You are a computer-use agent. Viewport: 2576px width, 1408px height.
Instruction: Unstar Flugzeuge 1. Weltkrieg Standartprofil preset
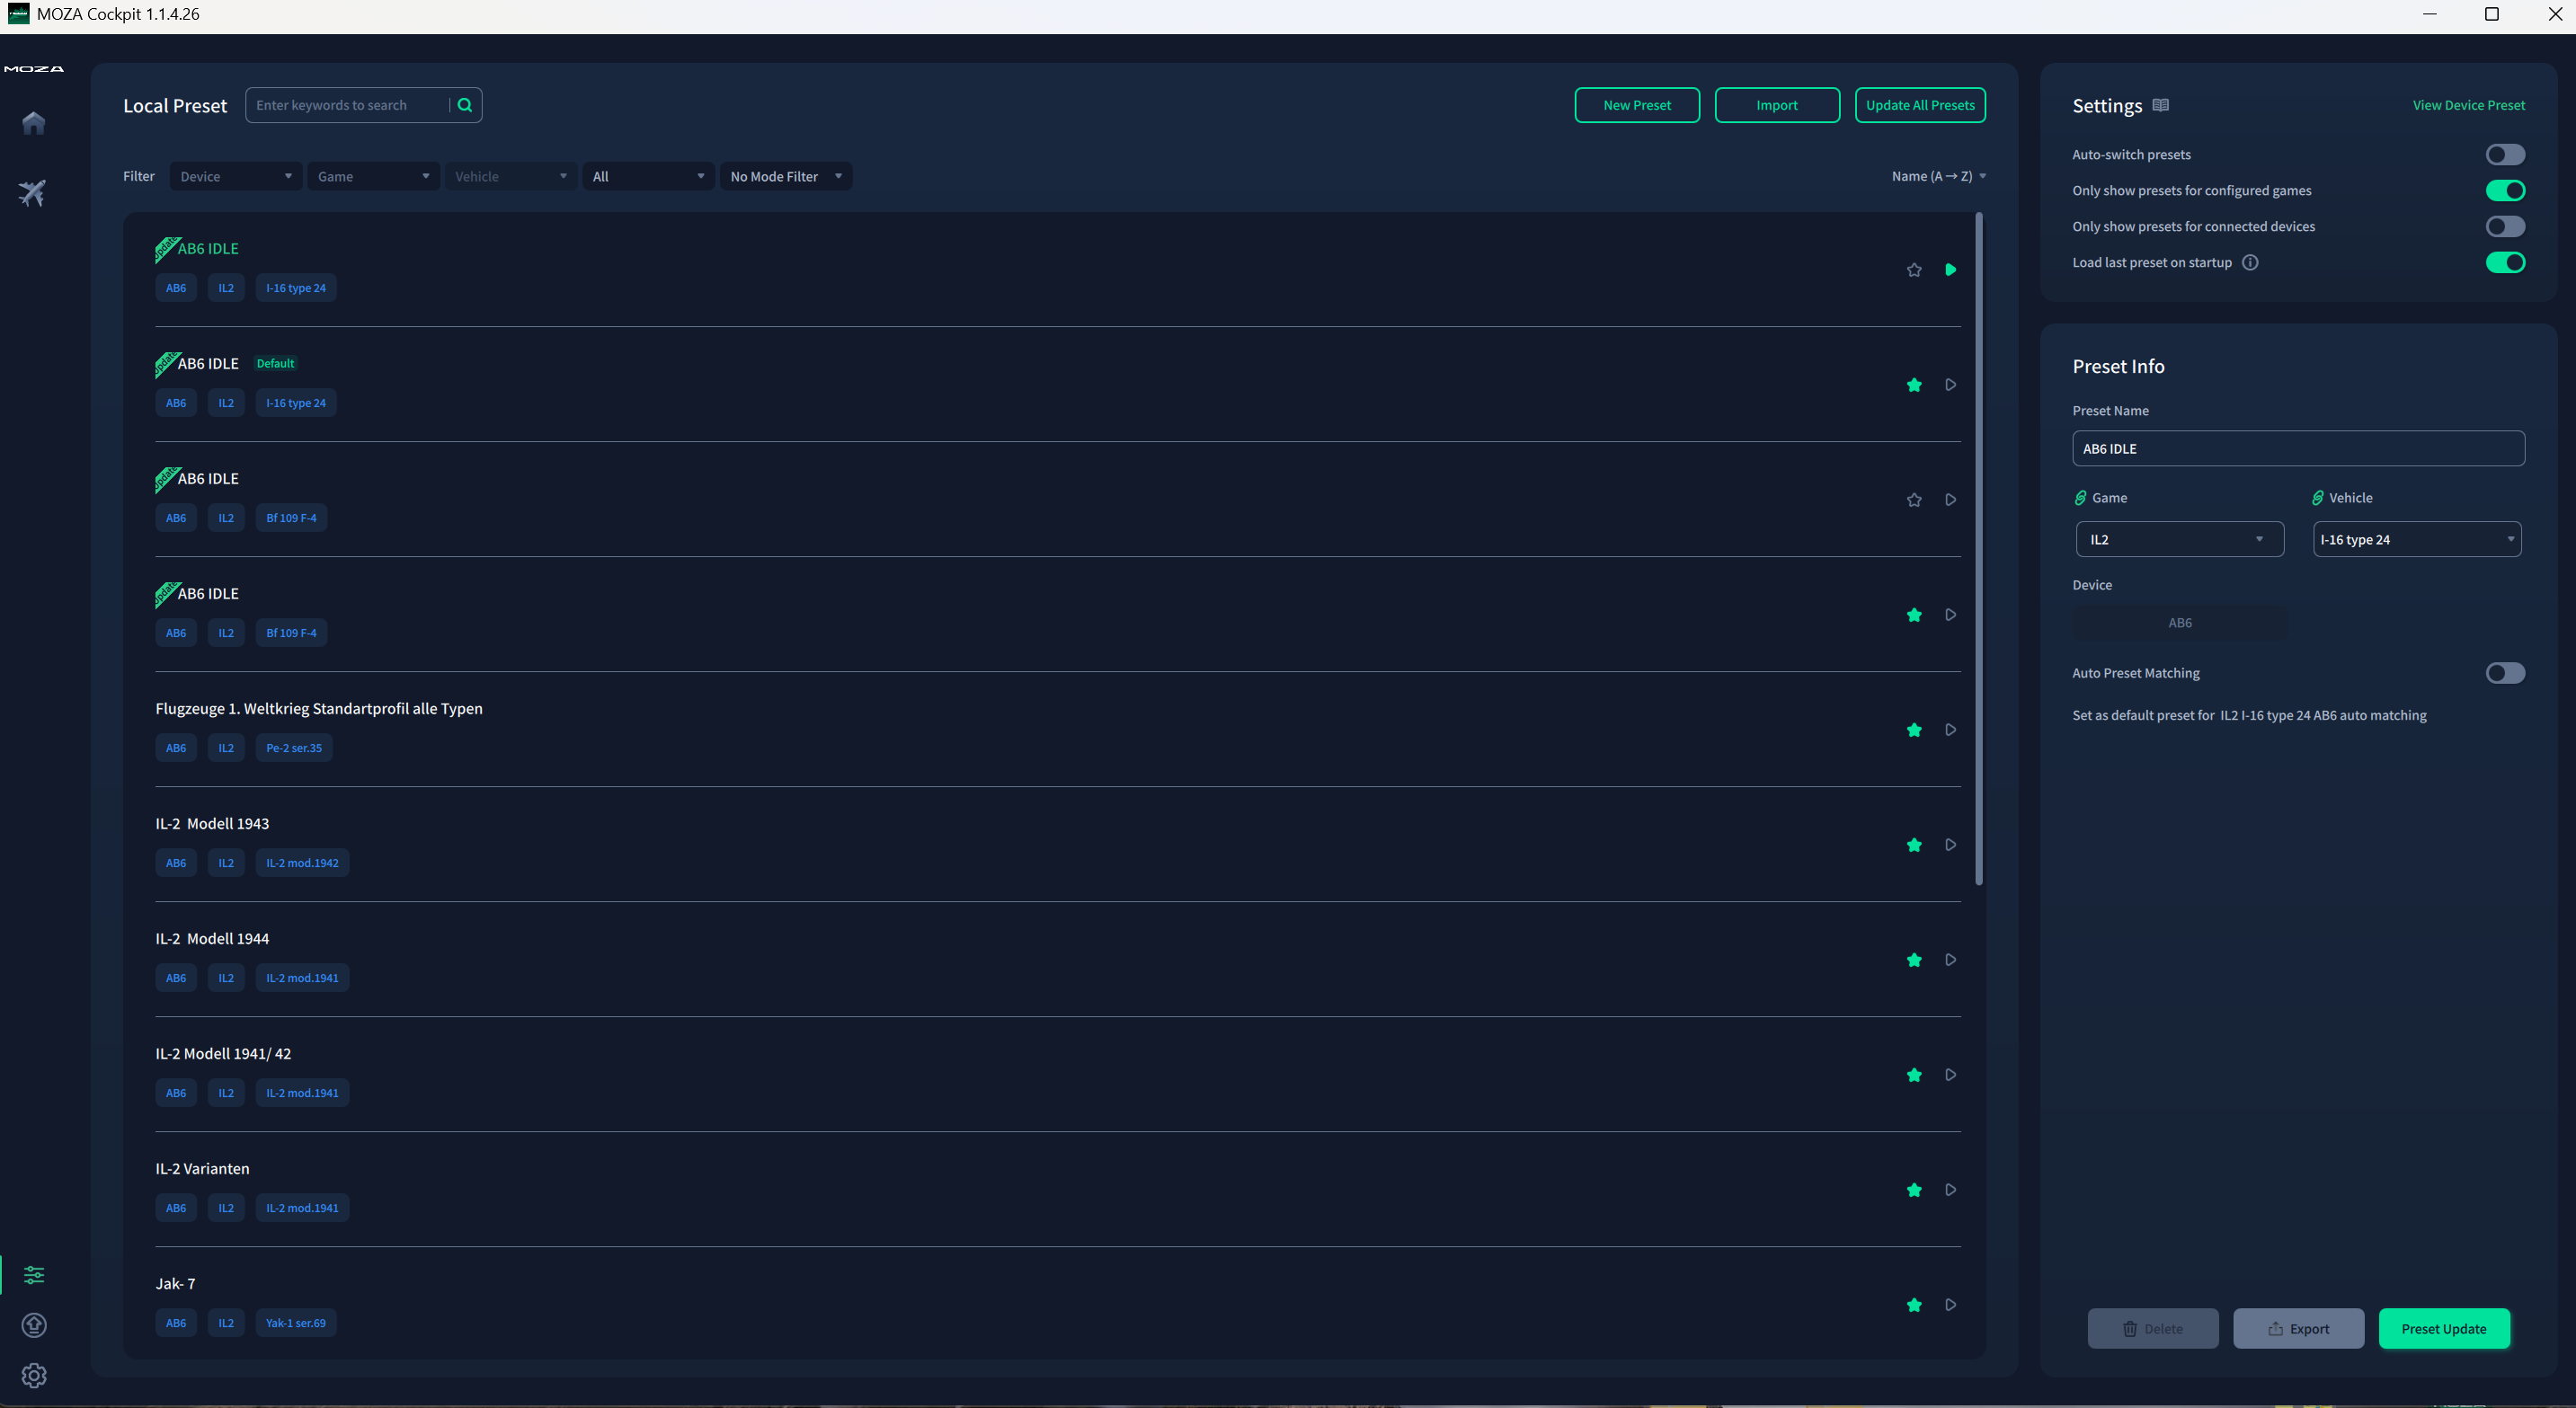coord(1914,730)
